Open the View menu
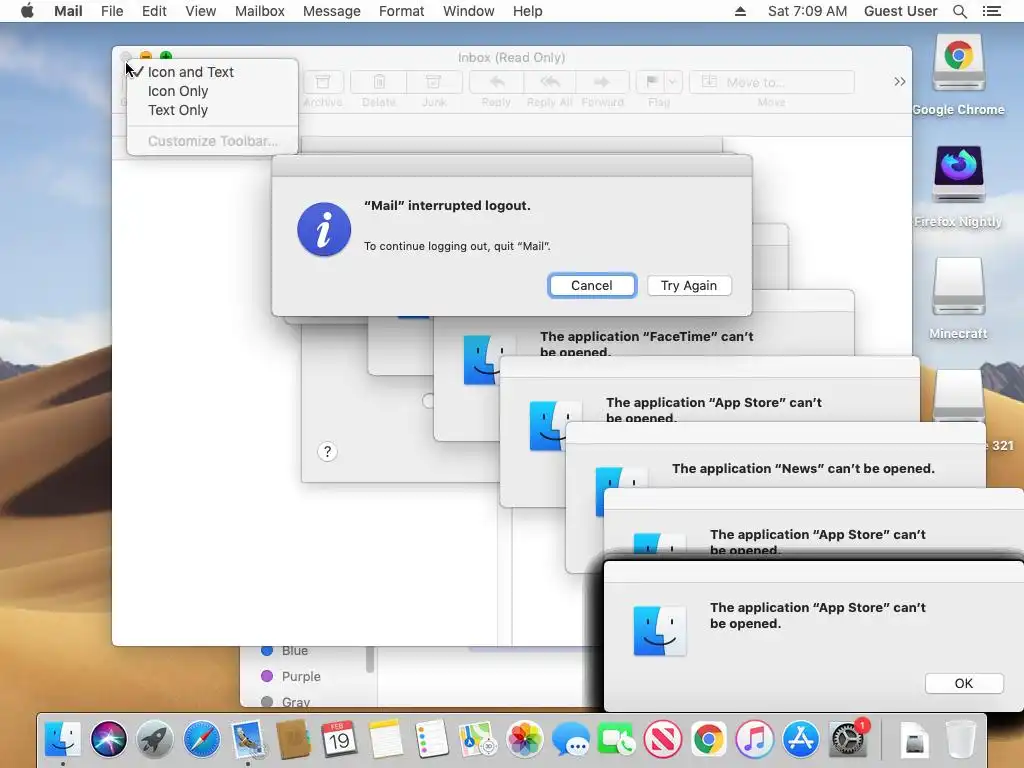 (x=200, y=11)
